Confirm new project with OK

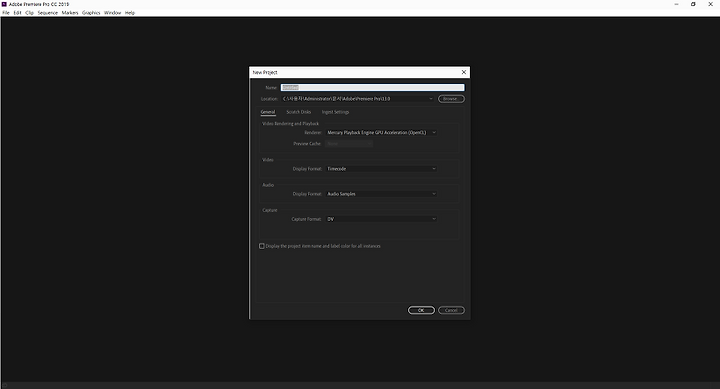(x=421, y=310)
